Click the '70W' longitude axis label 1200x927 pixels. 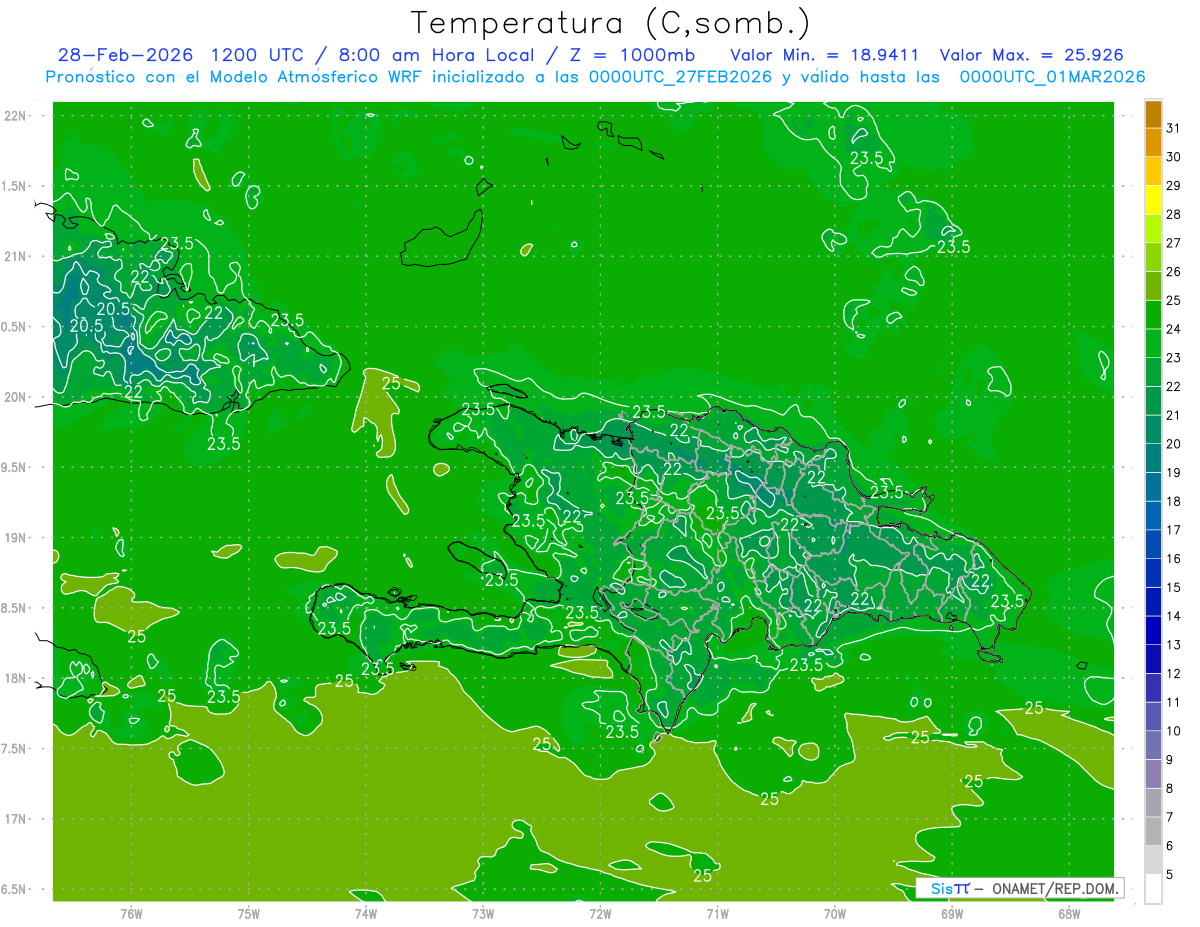tap(834, 914)
